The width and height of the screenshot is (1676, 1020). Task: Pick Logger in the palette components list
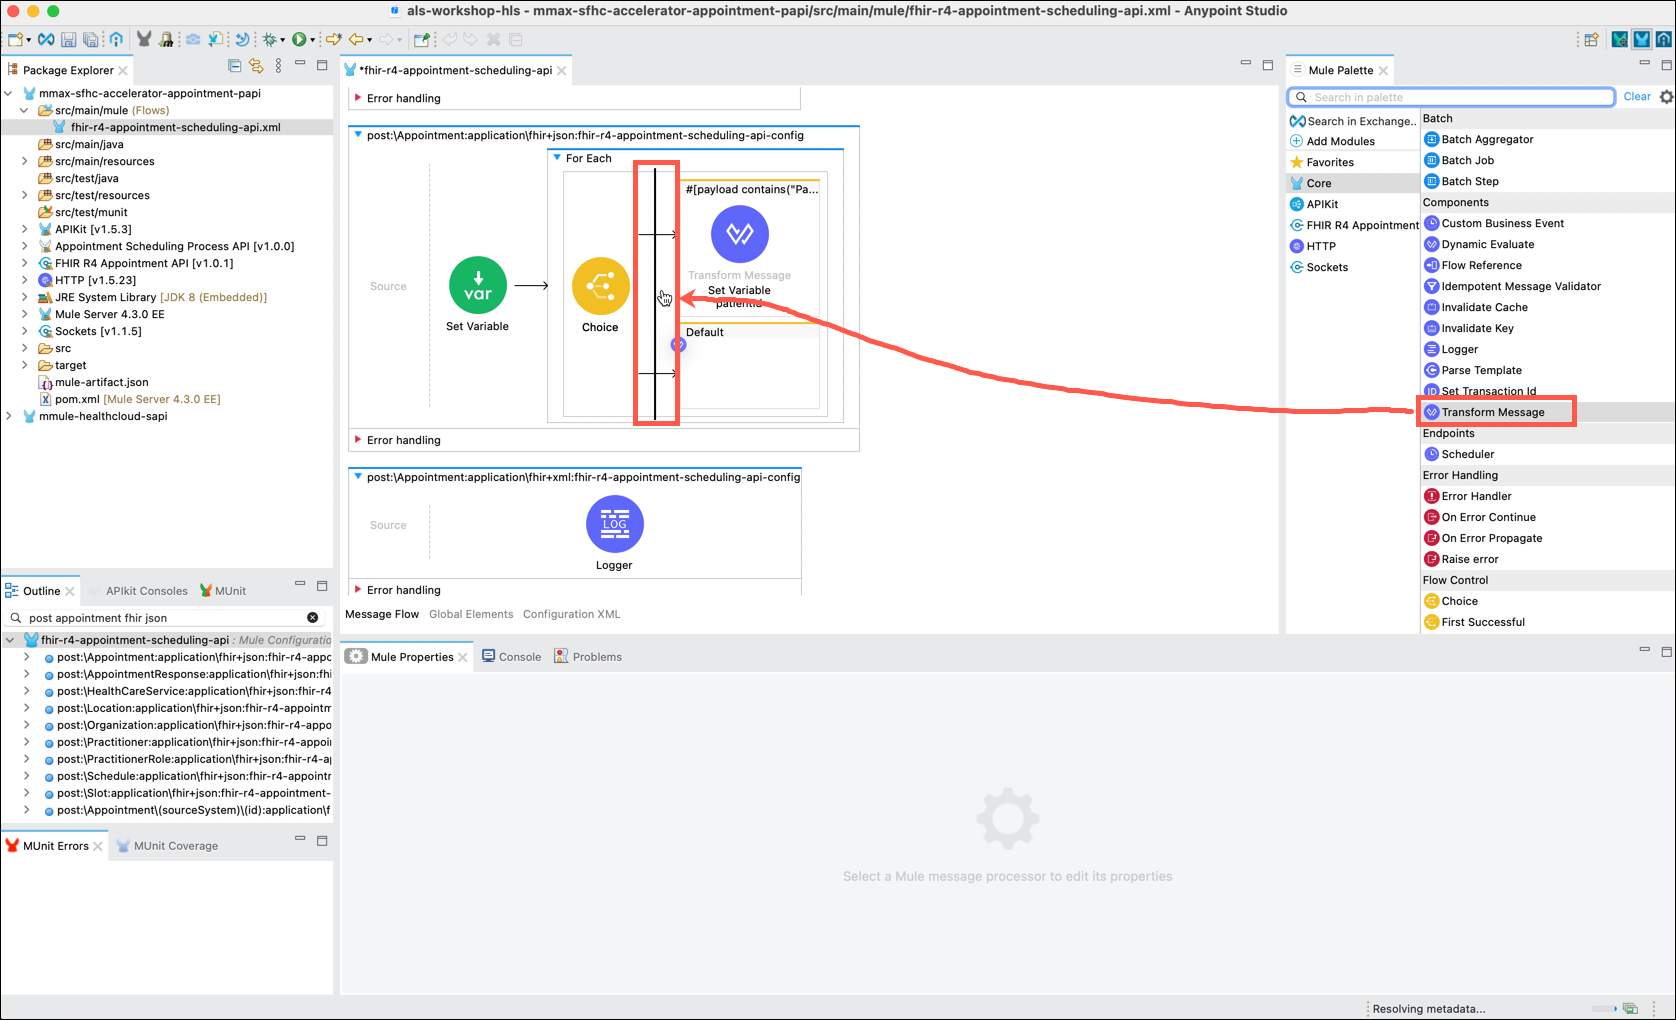point(1459,349)
